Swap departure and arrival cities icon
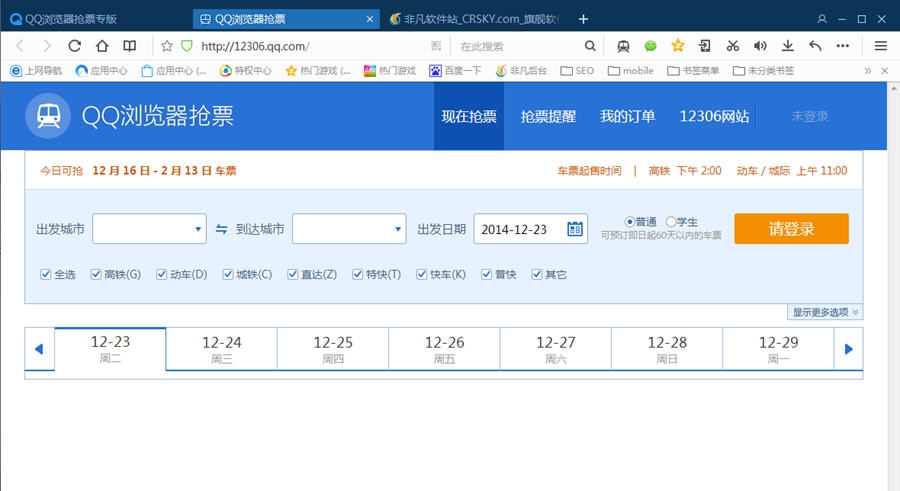Screen dimensions: 900x491 pos(222,229)
